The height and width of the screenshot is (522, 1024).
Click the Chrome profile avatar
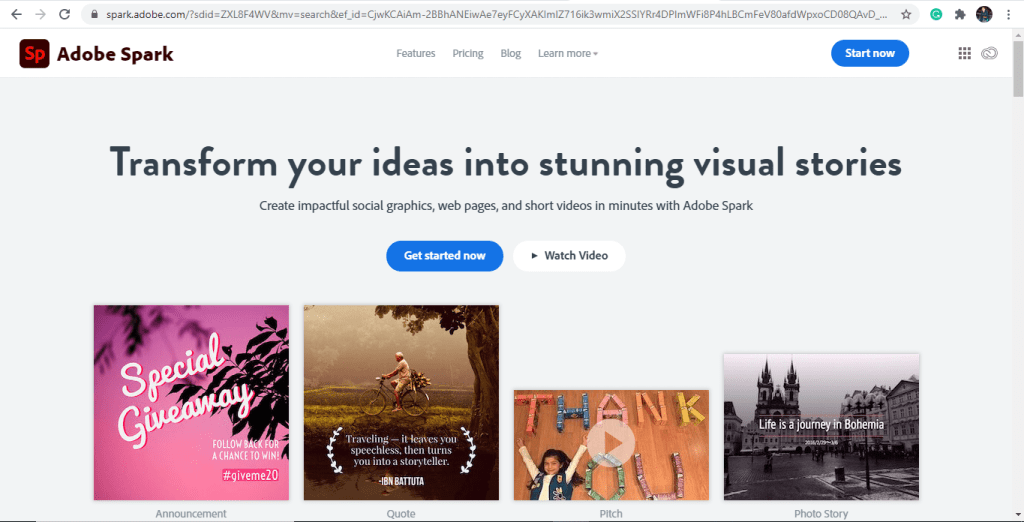984,15
